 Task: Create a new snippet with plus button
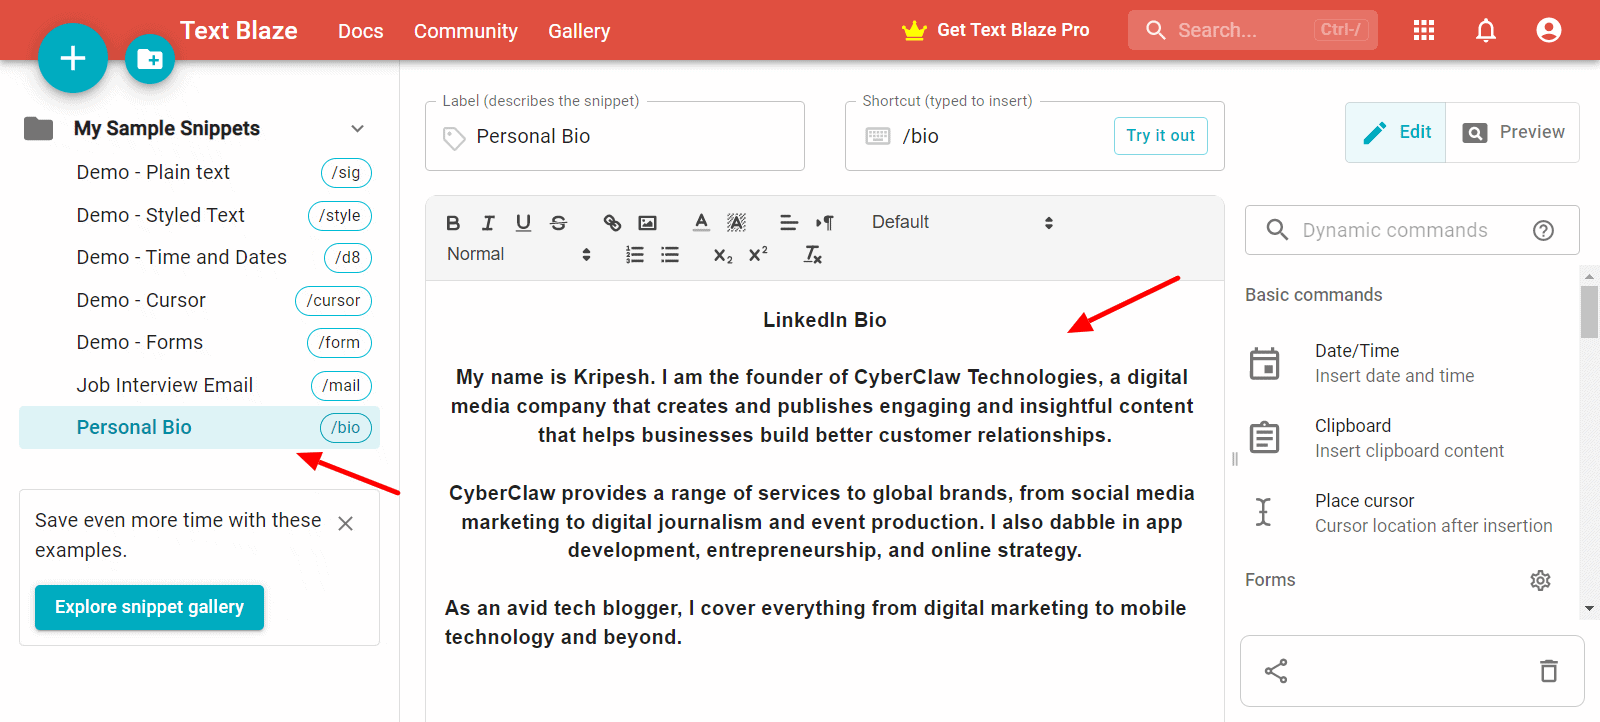(x=72, y=58)
